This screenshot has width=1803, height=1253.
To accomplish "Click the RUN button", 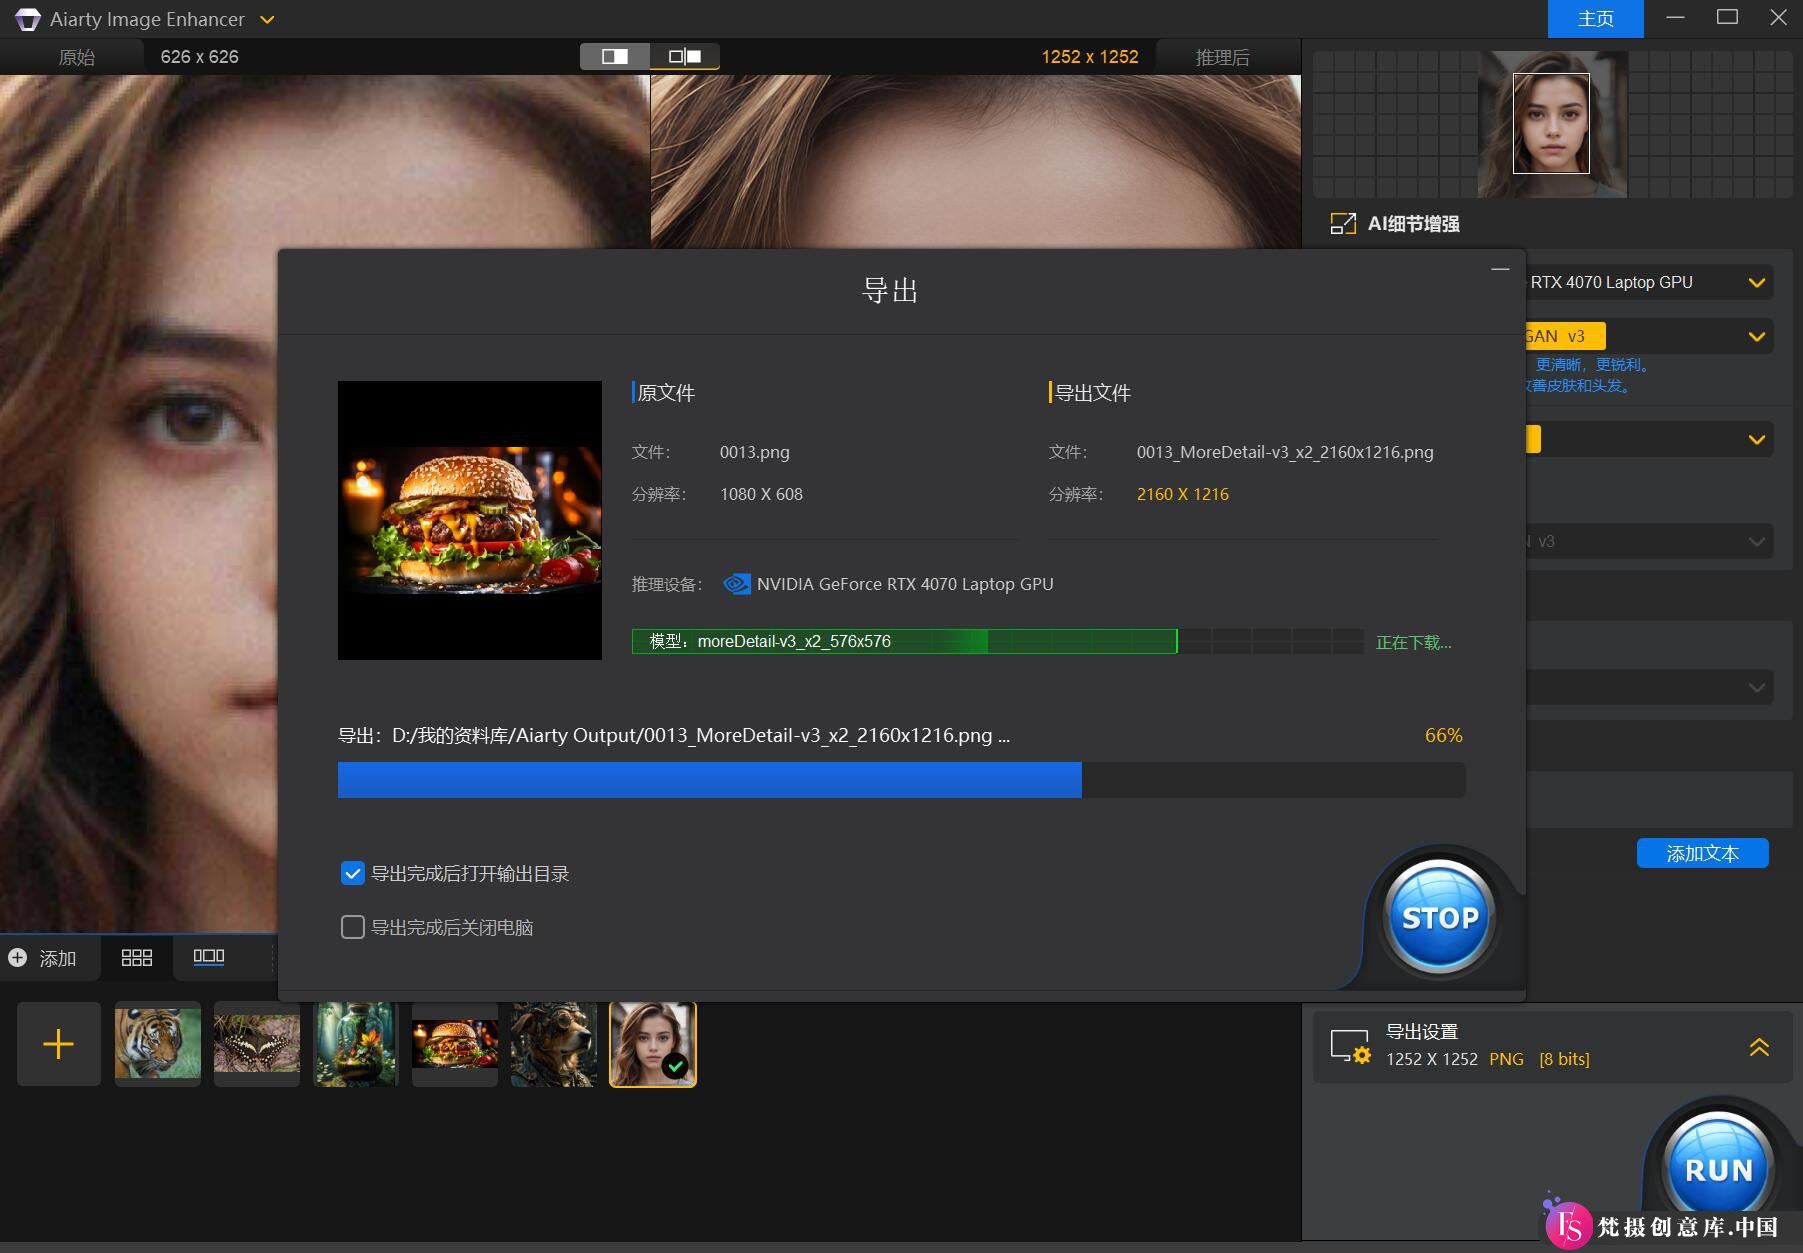I will coord(1718,1168).
